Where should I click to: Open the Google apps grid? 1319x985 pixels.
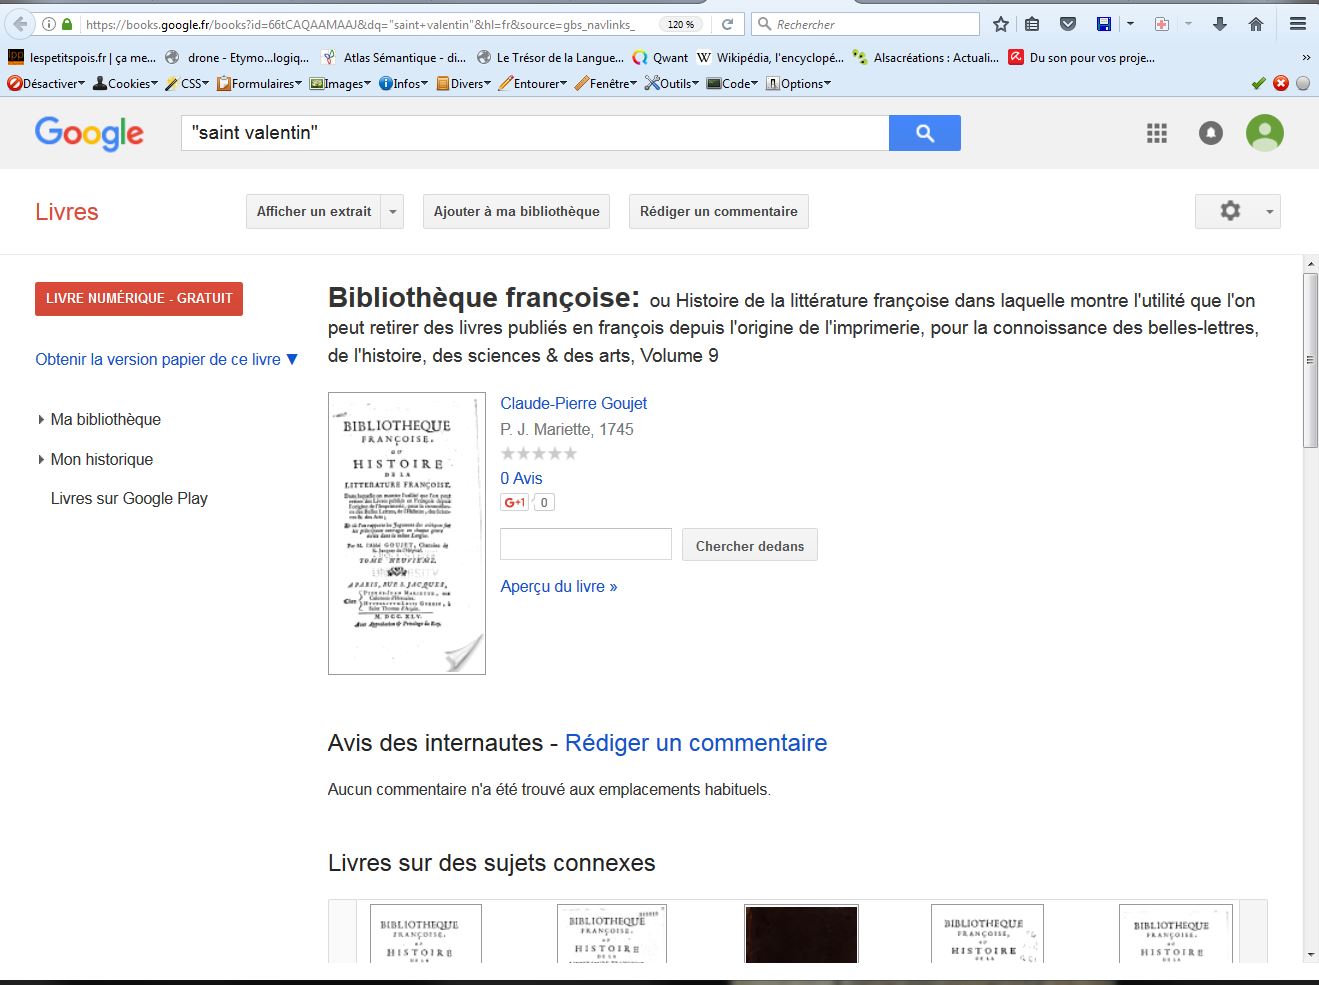1157,133
